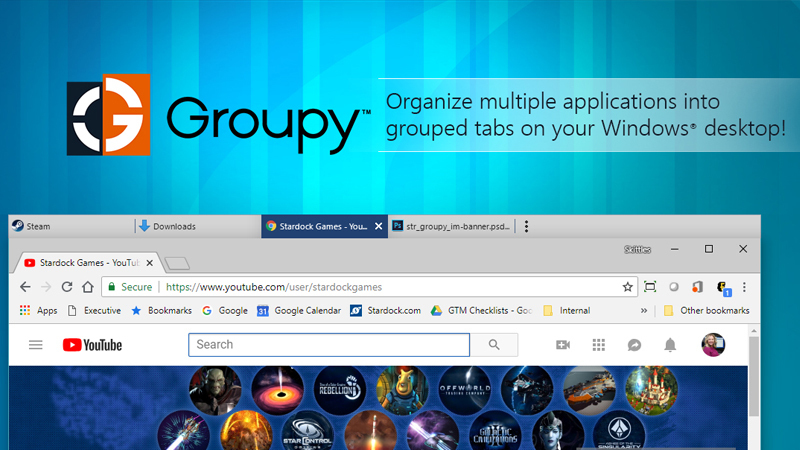Image resolution: width=800 pixels, height=450 pixels.
Task: Open the YouTube notifications bell
Action: tap(670, 345)
